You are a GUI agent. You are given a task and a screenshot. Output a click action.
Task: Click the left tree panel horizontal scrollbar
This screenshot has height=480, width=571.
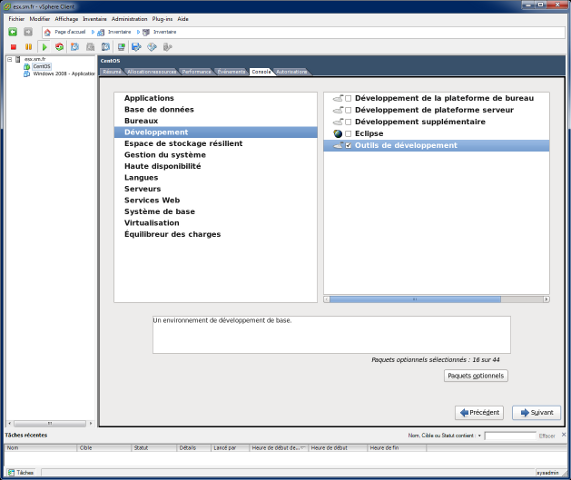tap(50, 424)
